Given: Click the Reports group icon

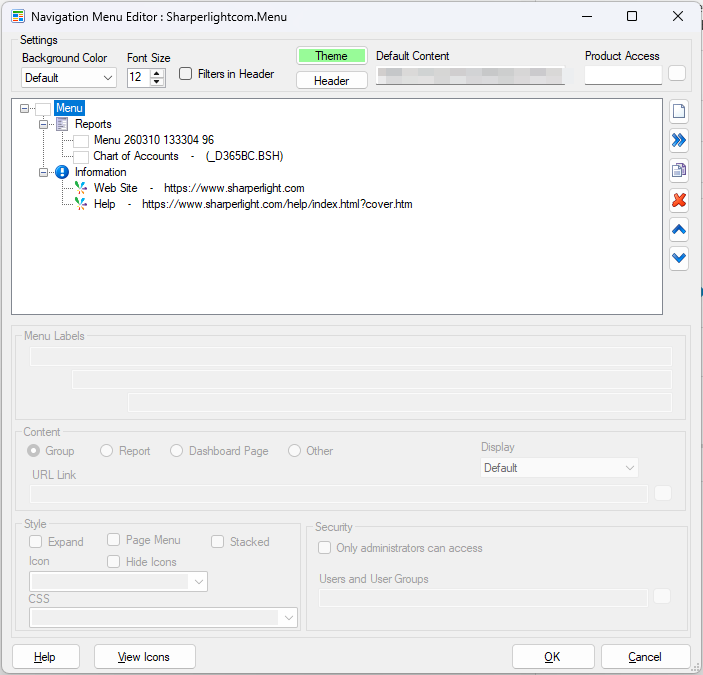Looking at the screenshot, I should click(62, 124).
